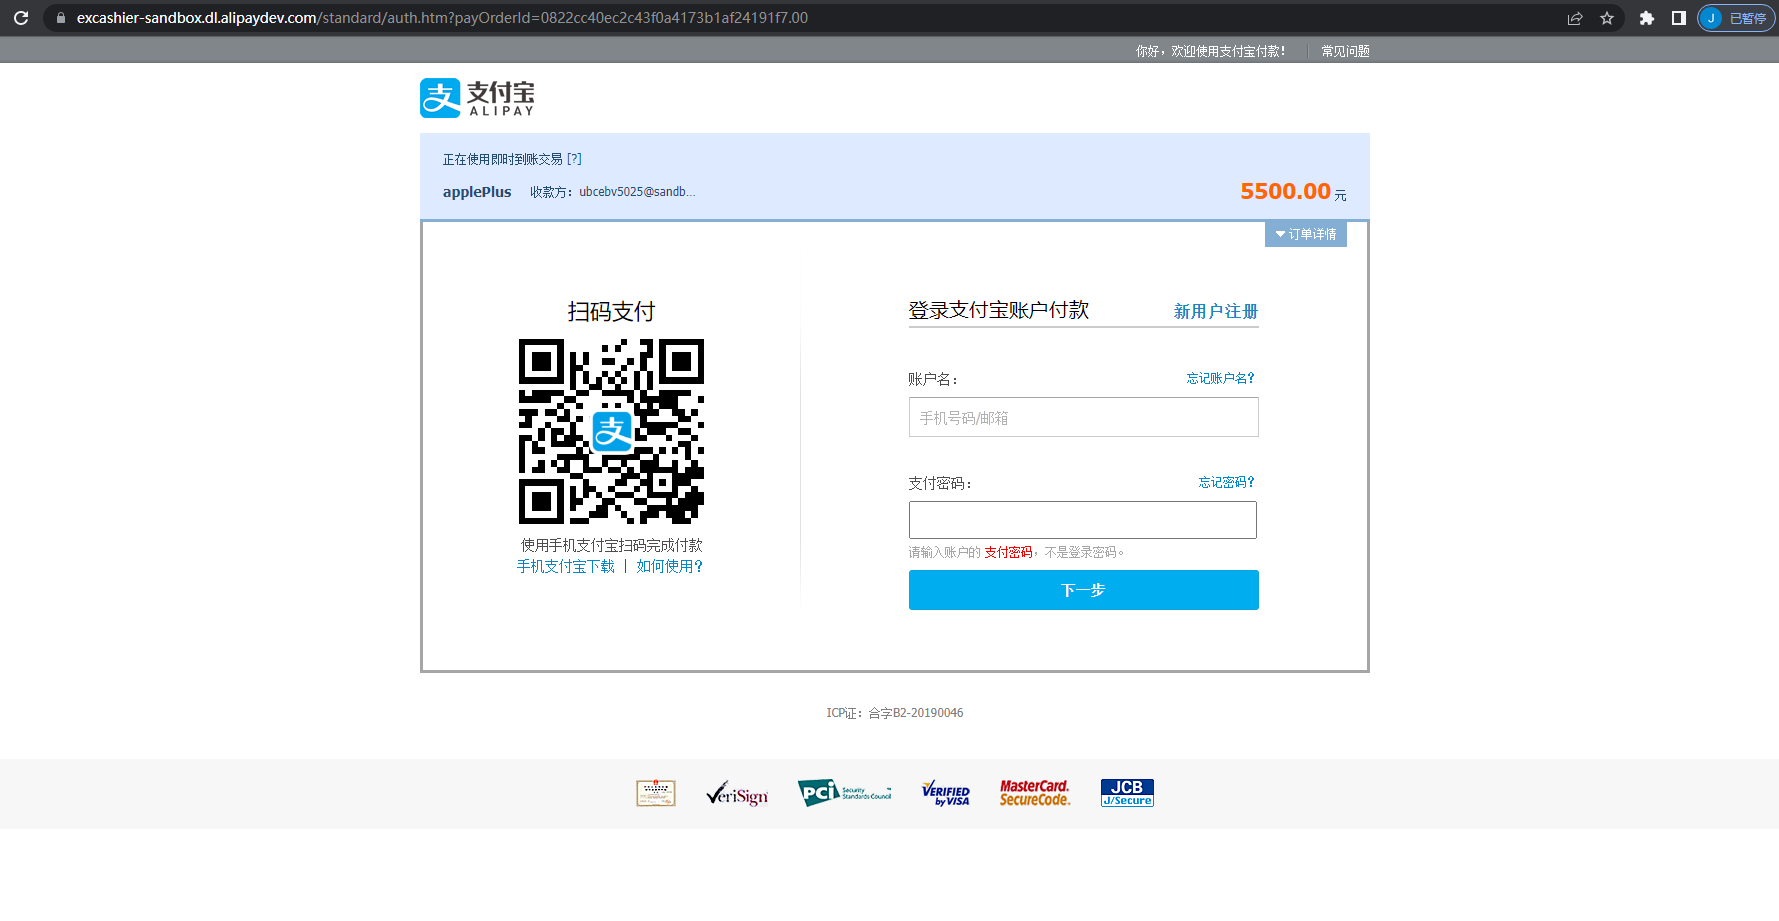Click the blue 下一步 button
The width and height of the screenshot is (1779, 921).
(1083, 590)
